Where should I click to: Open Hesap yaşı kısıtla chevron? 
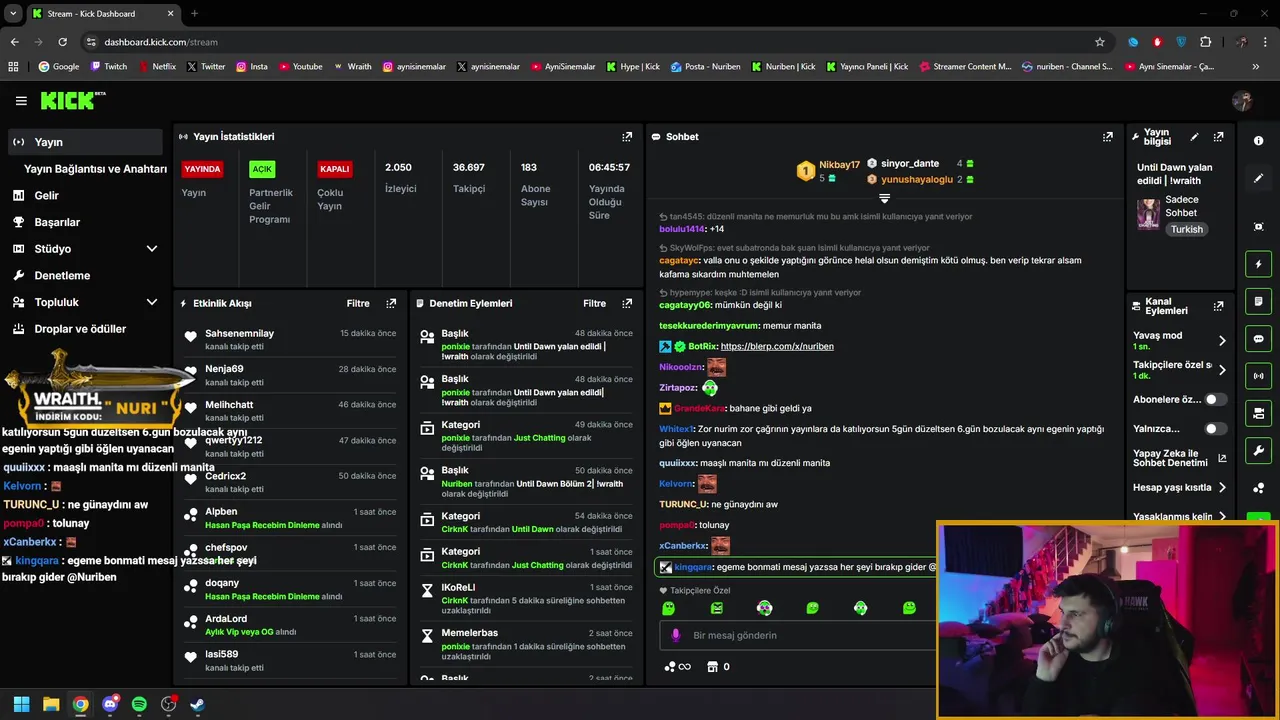click(x=1222, y=488)
